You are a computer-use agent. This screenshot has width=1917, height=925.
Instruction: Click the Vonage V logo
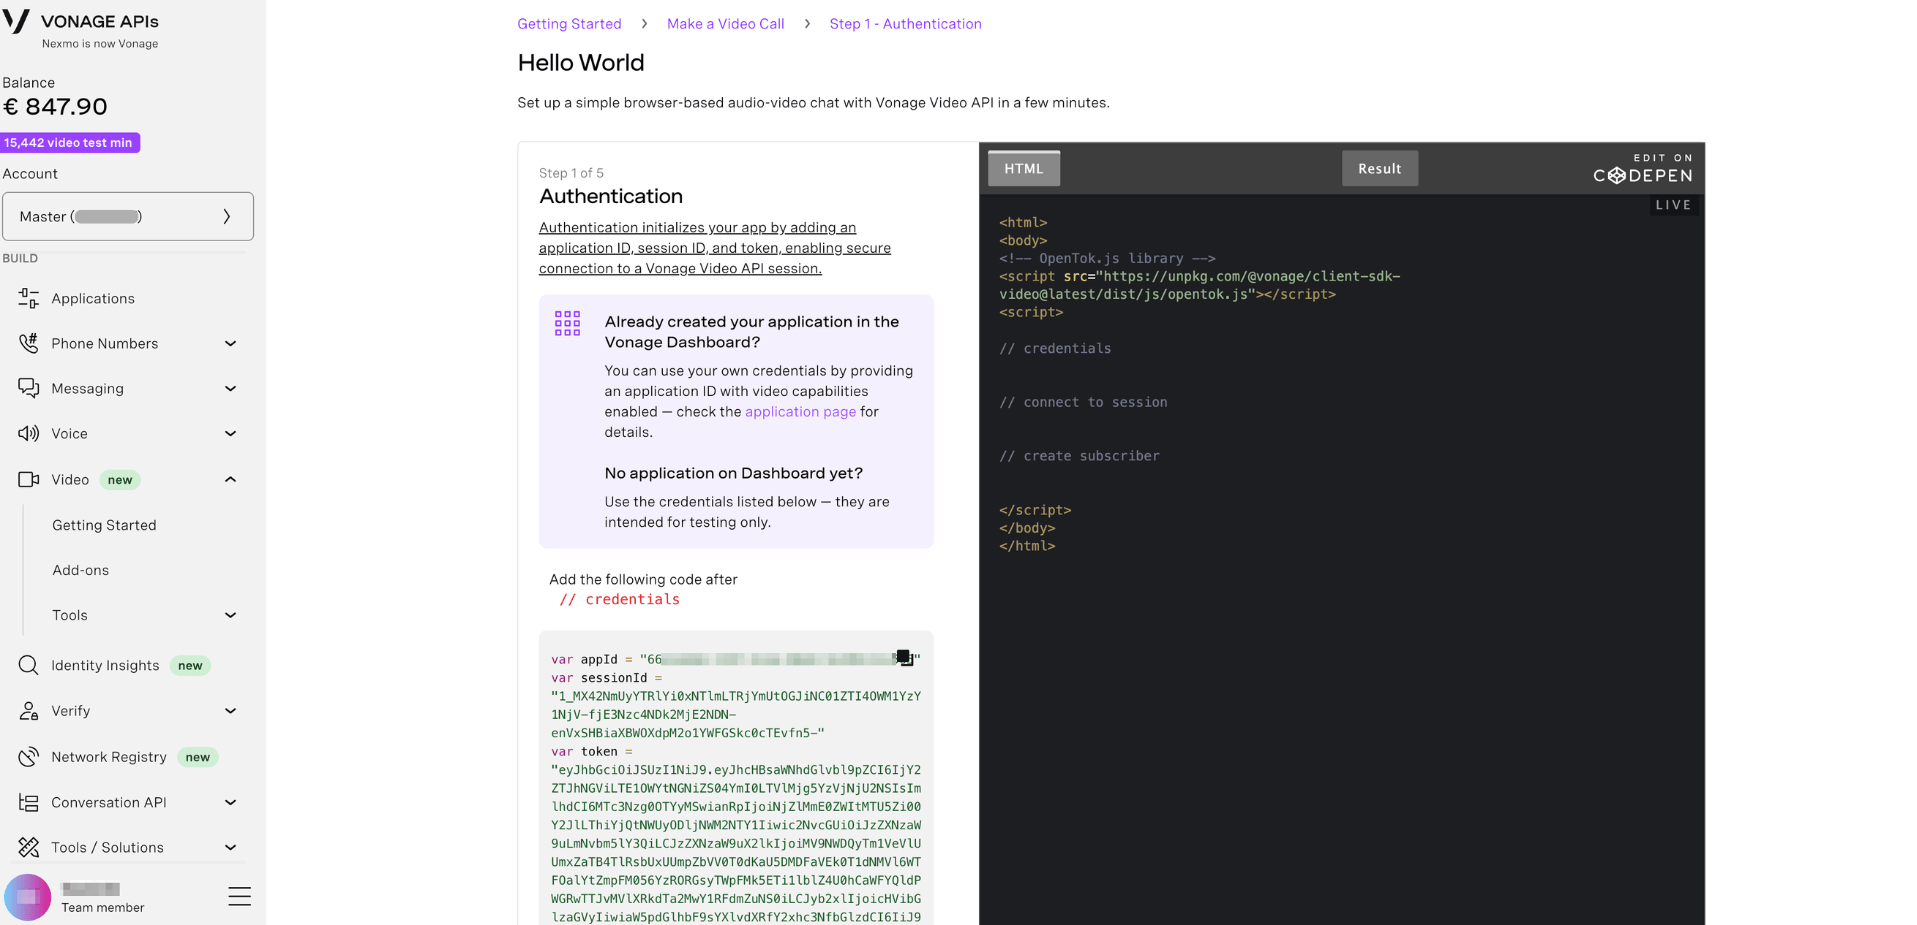point(16,22)
